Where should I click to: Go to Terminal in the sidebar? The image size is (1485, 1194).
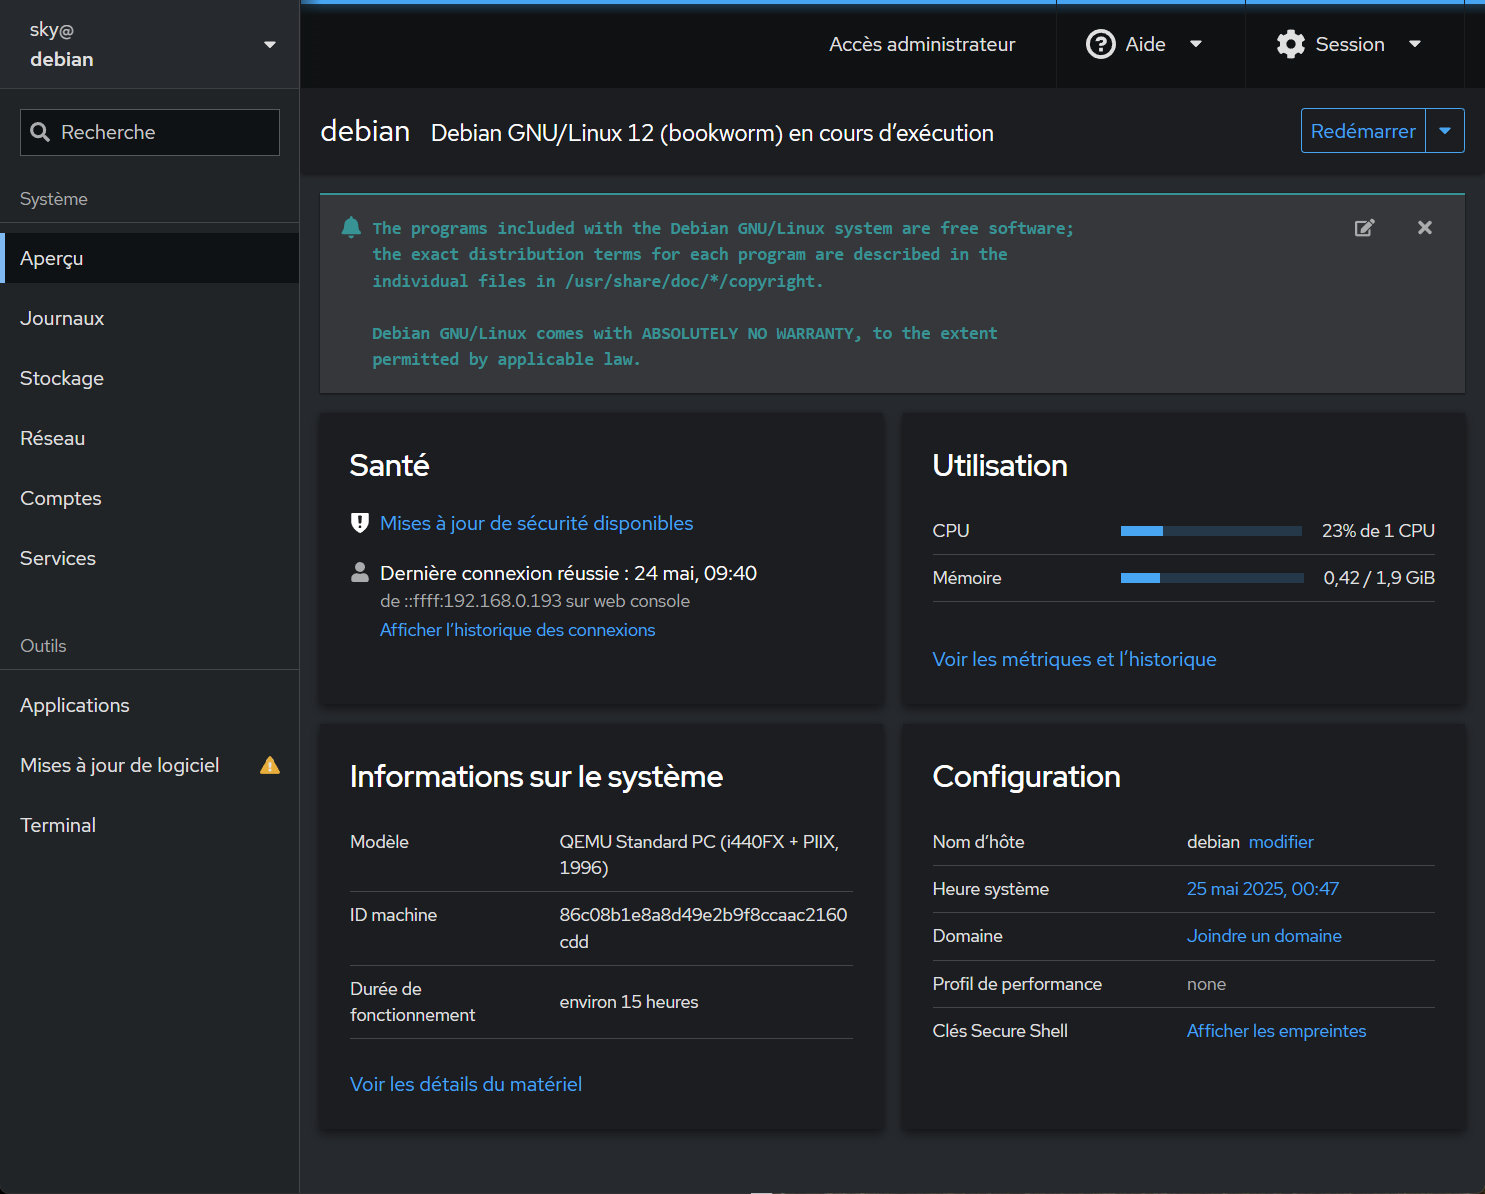pyautogui.click(x=58, y=825)
